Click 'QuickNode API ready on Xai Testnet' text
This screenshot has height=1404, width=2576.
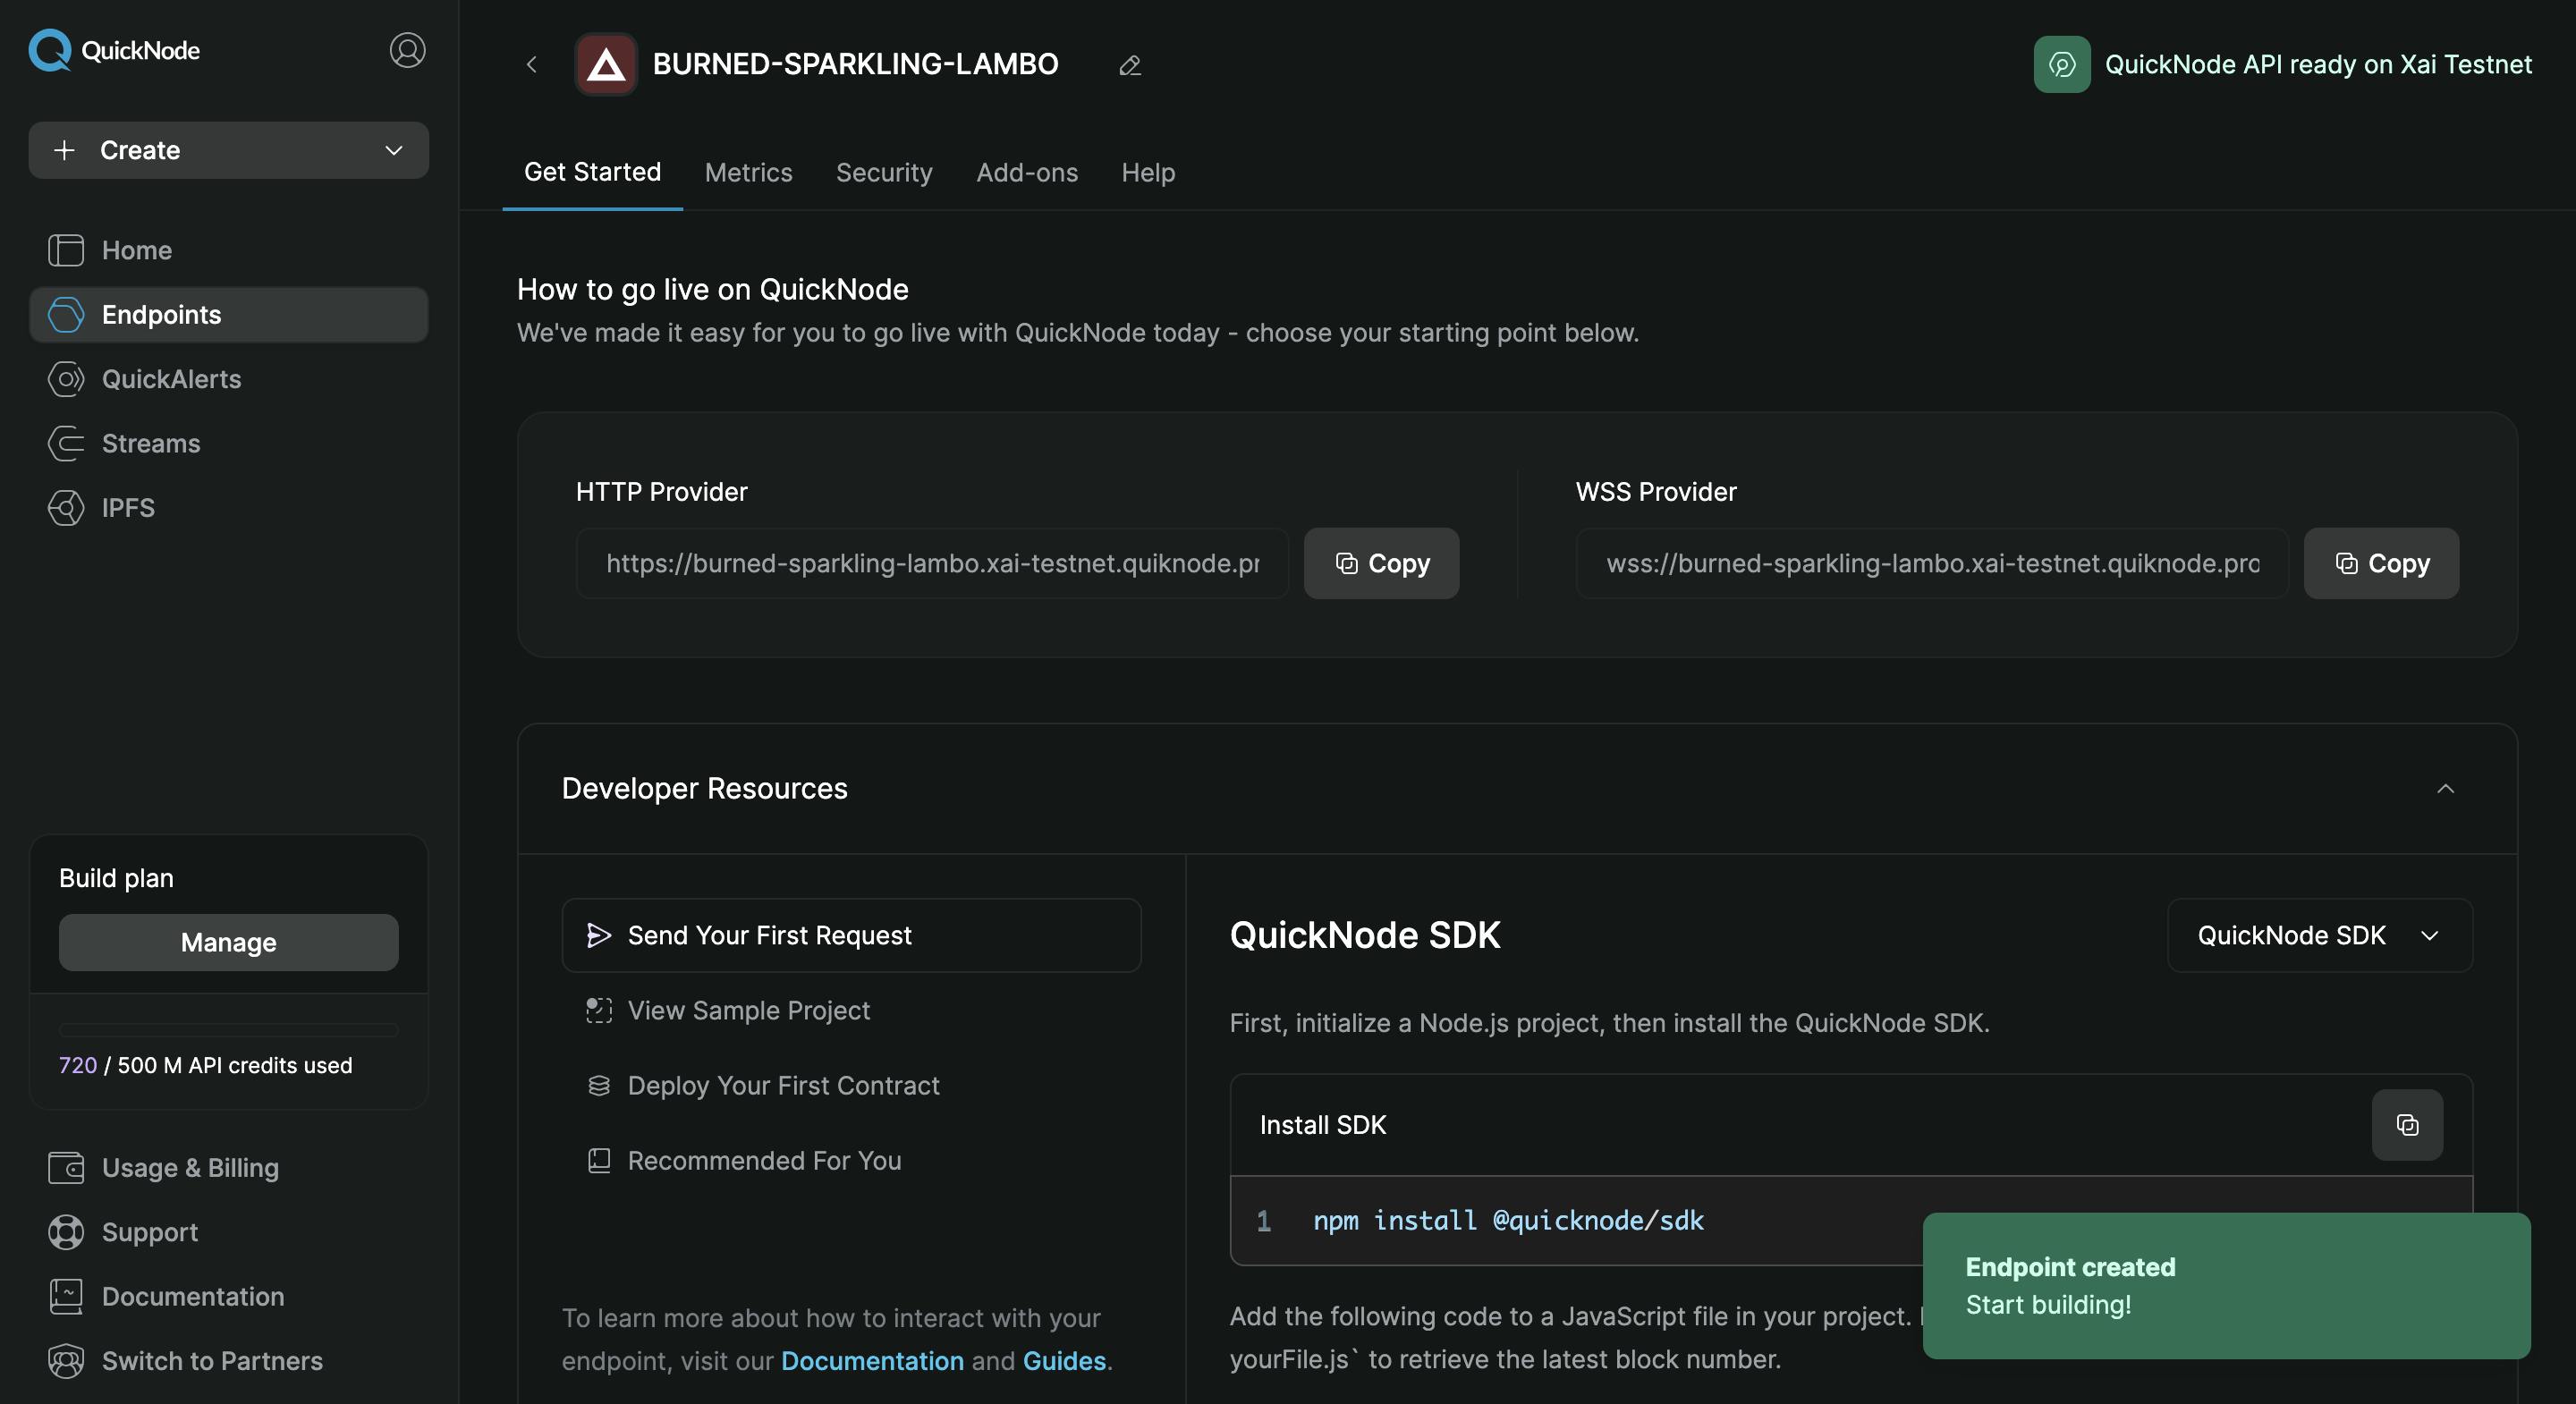[2318, 65]
